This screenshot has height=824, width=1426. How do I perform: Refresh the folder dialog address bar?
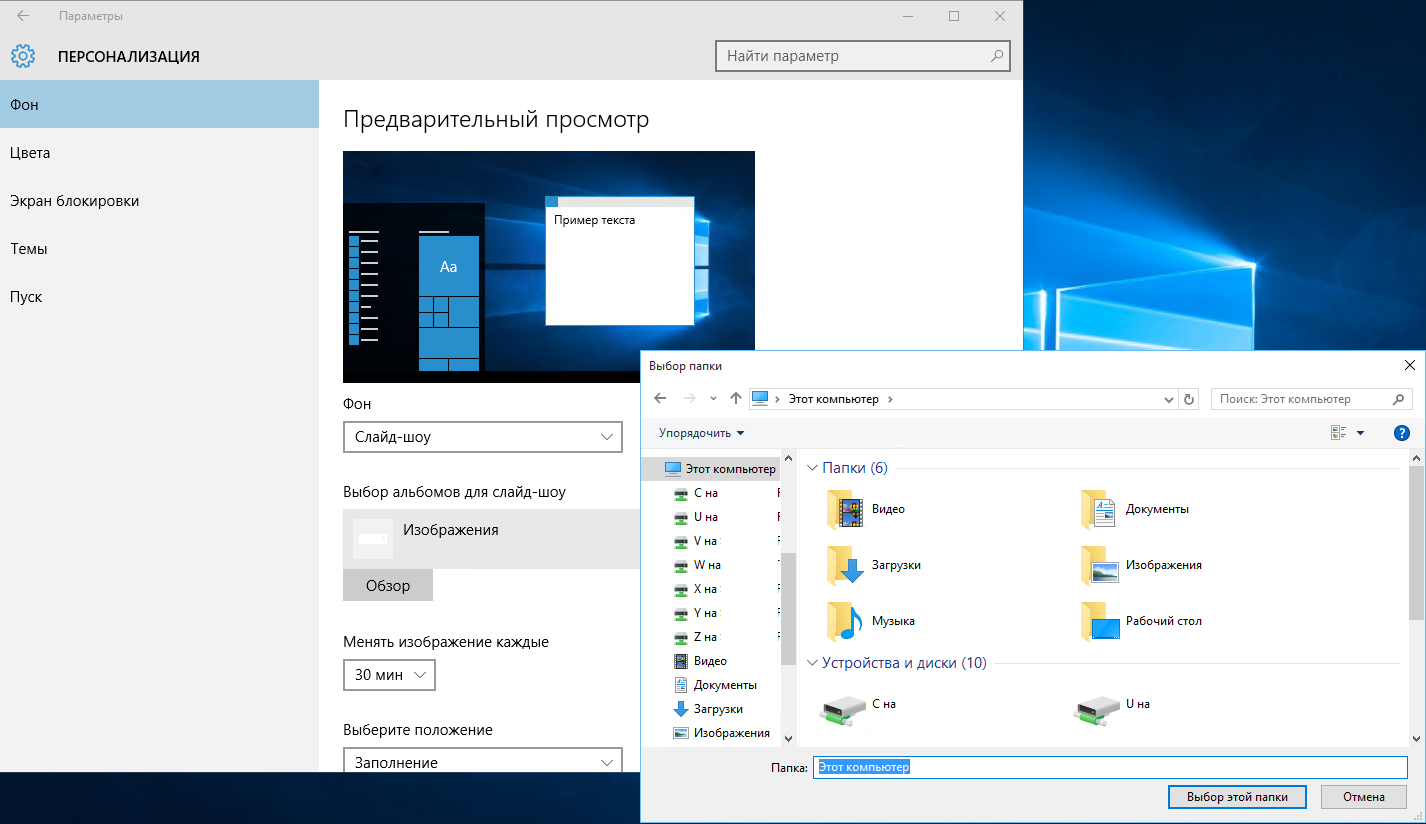point(1189,399)
